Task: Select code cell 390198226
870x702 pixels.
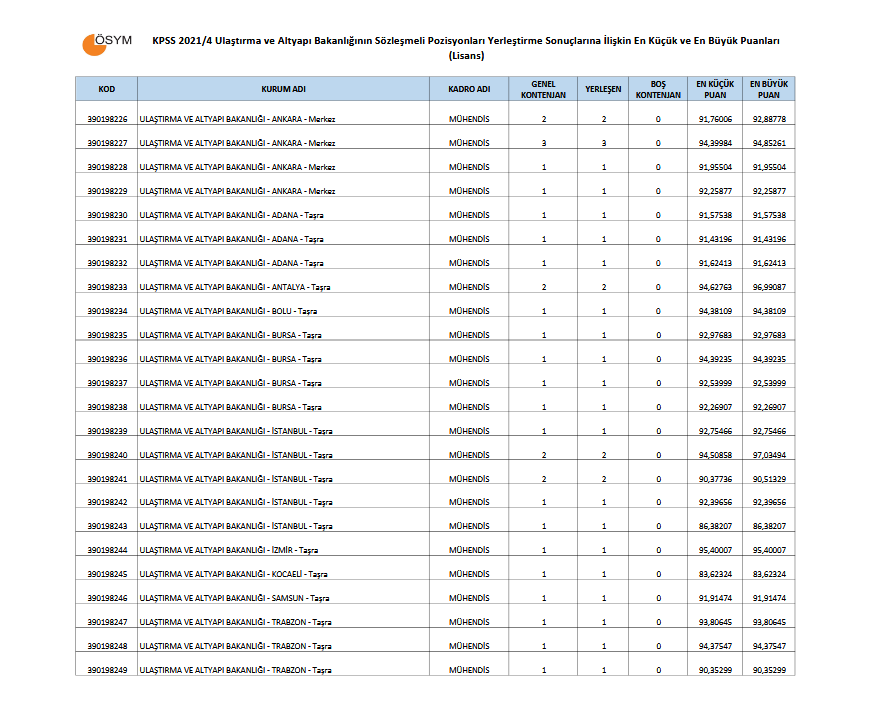Action: [x=107, y=119]
